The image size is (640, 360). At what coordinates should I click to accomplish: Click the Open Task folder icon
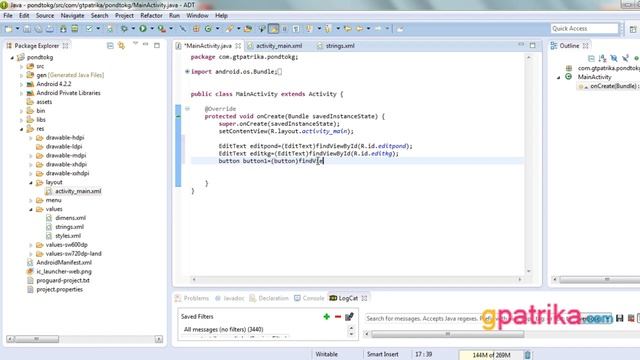(x=248, y=29)
